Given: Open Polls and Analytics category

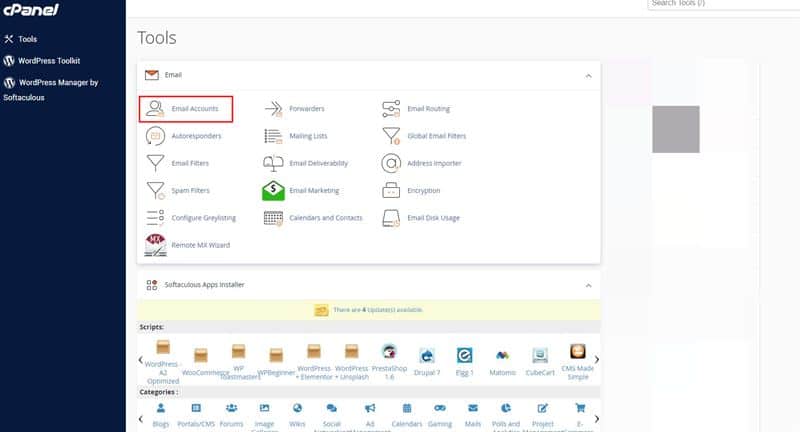Looking at the screenshot, I should pyautogui.click(x=506, y=417).
